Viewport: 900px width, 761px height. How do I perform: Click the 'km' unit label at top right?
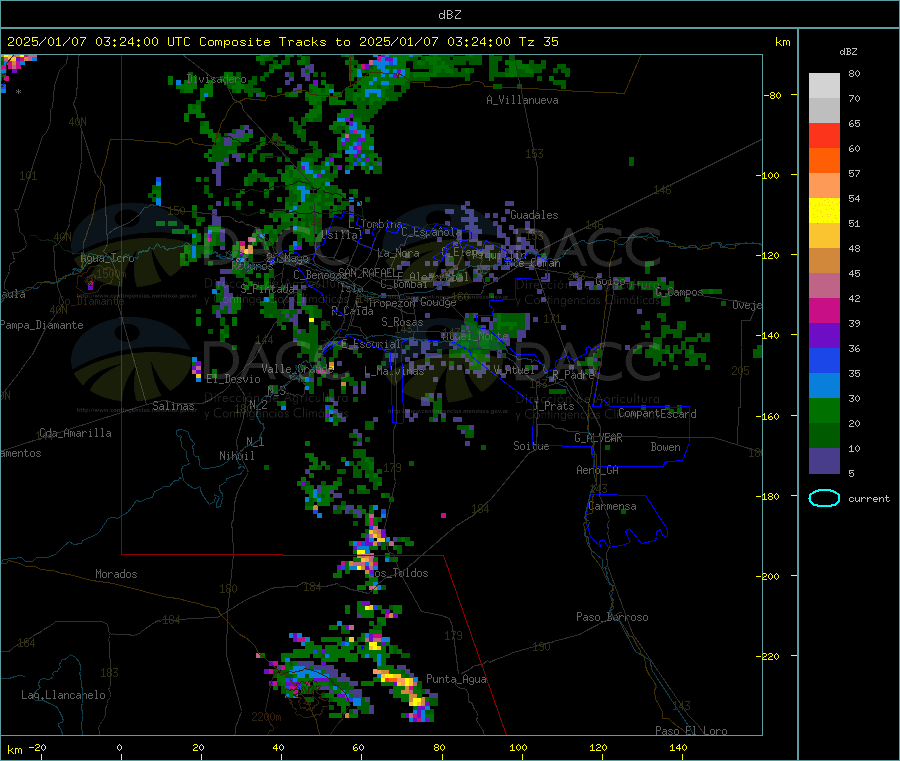pyautogui.click(x=782, y=42)
